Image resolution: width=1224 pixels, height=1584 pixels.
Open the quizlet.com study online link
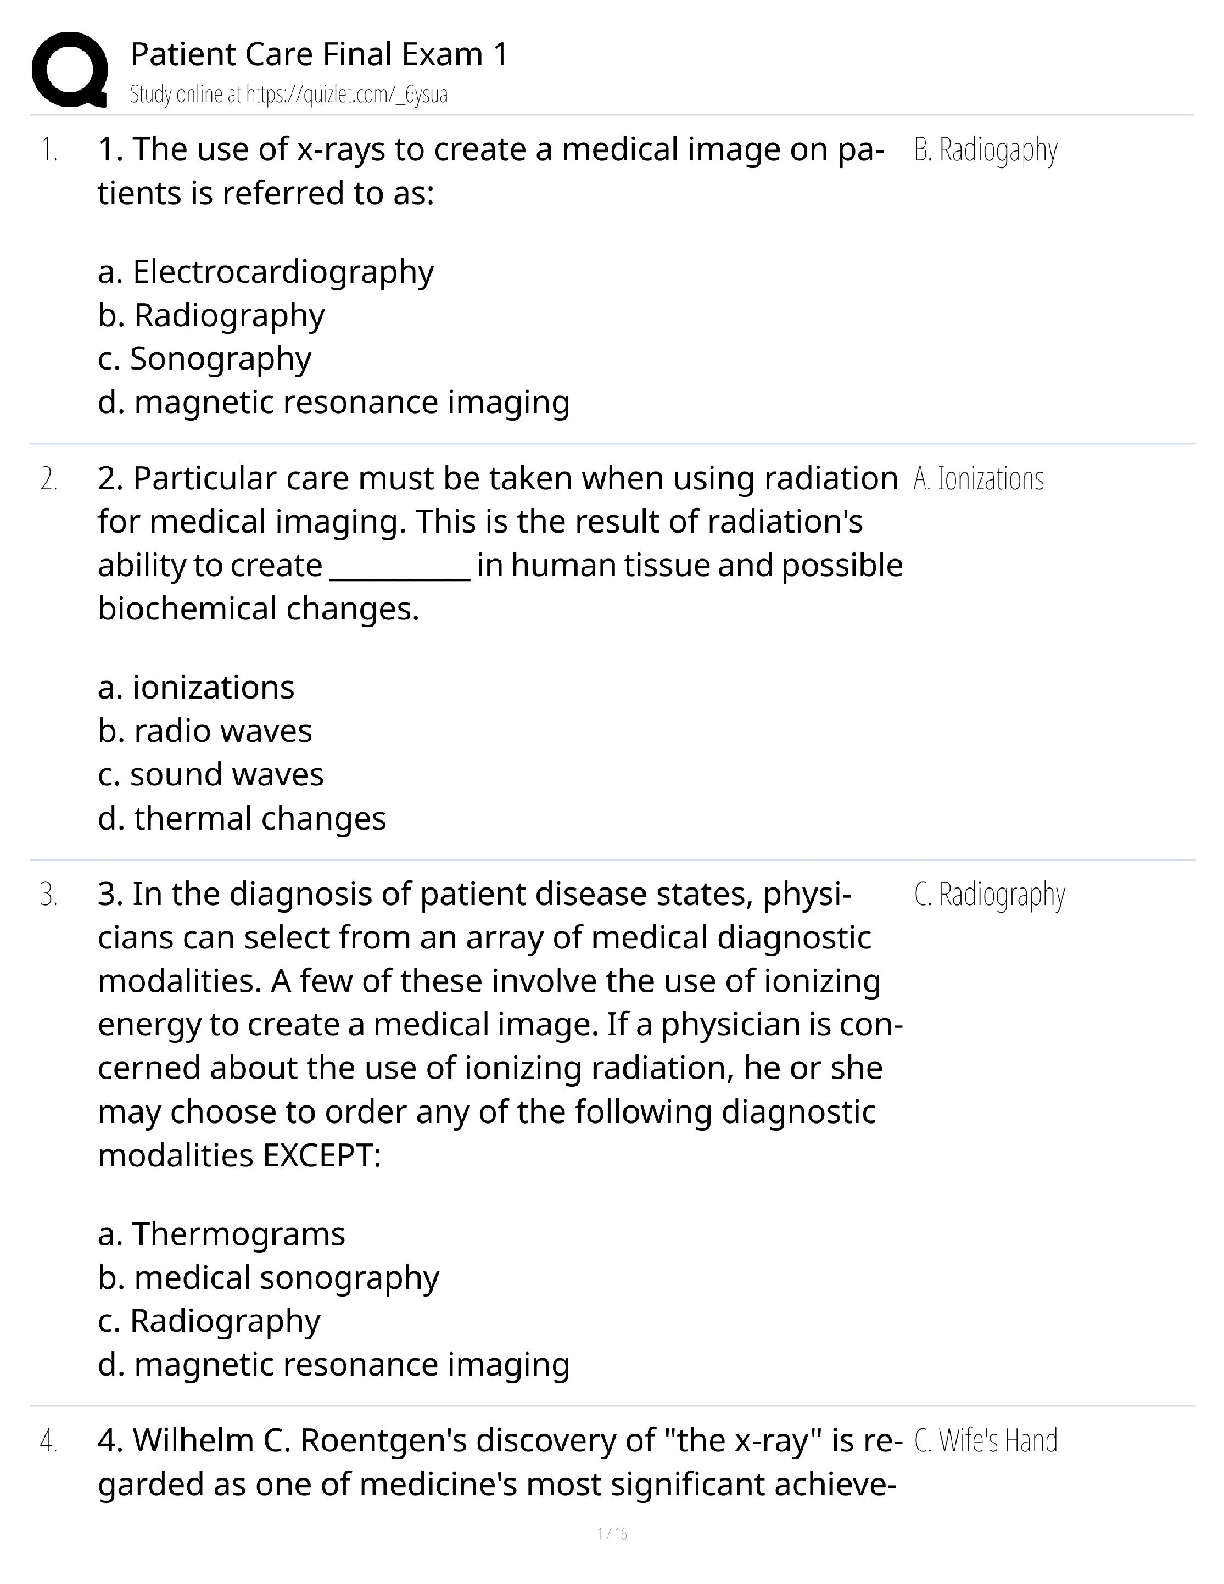[x=289, y=95]
